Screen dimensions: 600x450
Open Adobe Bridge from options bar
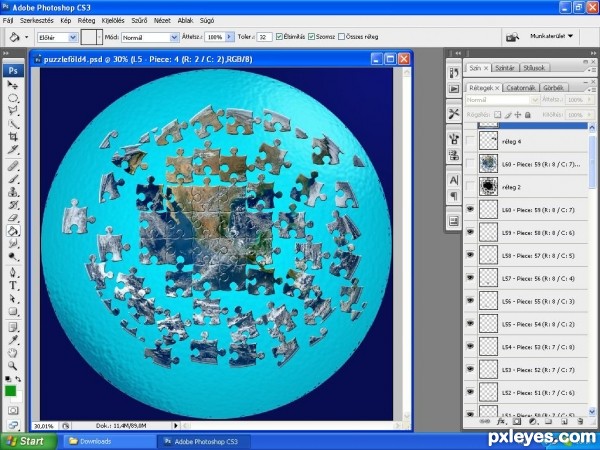click(512, 37)
